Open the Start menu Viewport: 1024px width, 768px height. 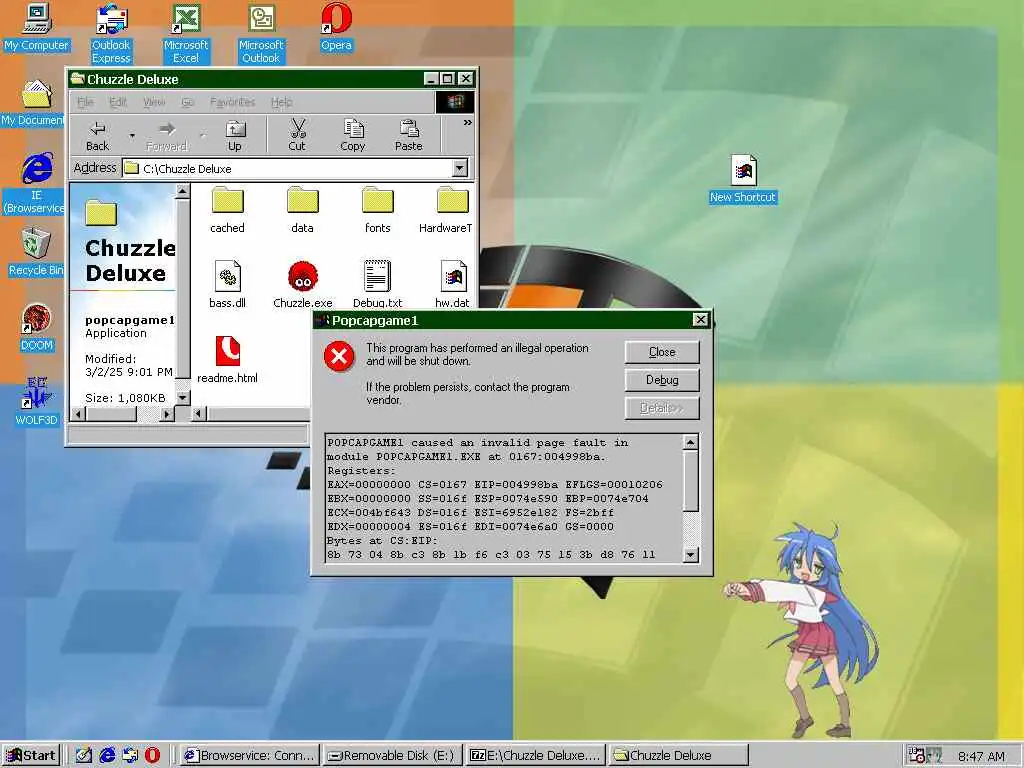(x=31, y=756)
